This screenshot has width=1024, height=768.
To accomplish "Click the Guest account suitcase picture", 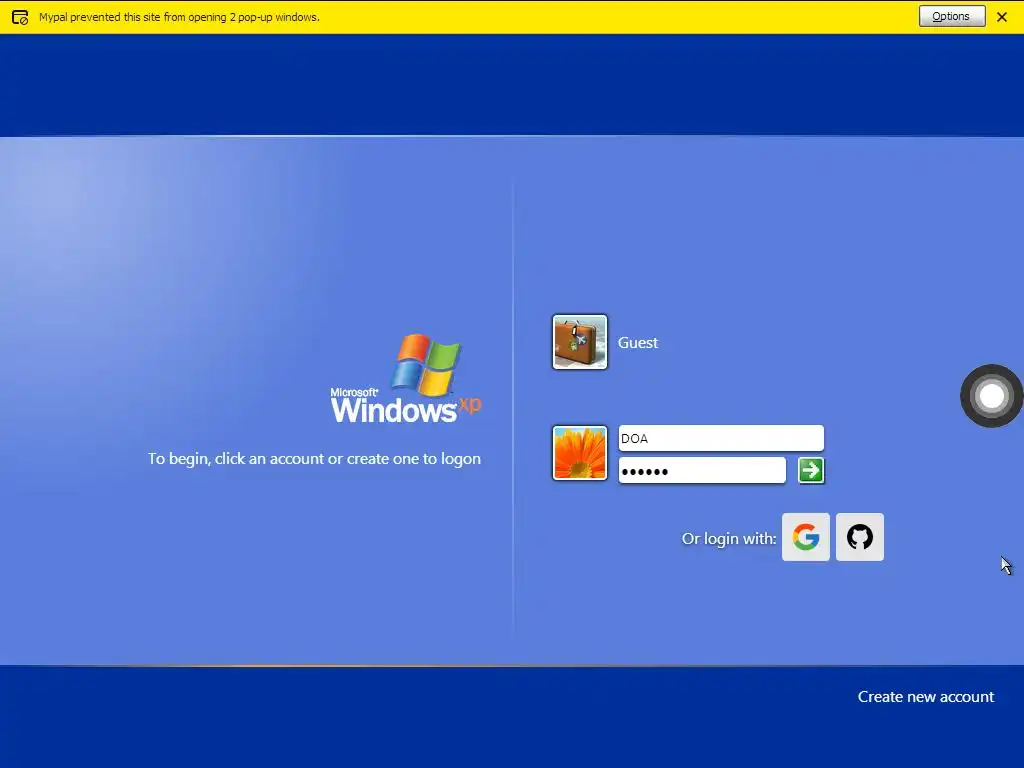I will pos(579,342).
